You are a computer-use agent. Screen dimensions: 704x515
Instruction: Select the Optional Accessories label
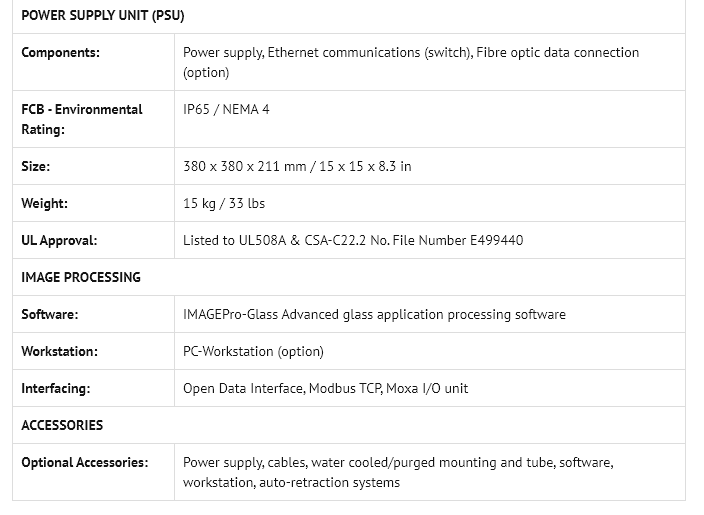click(x=84, y=462)
